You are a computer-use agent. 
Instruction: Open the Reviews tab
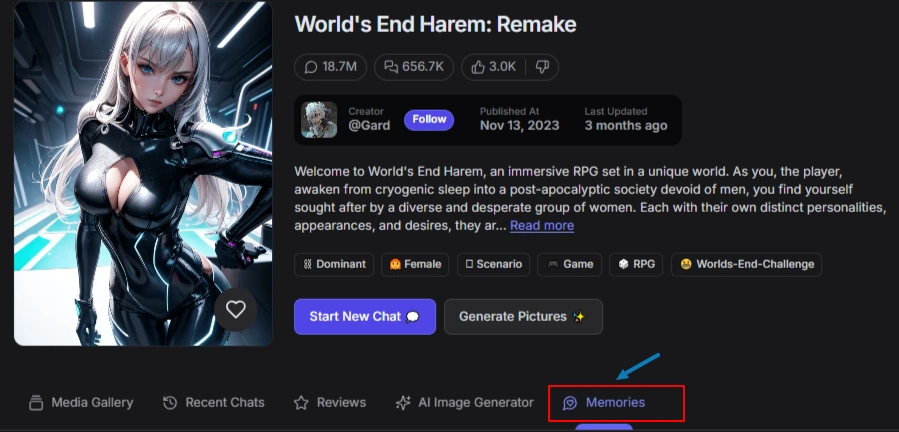[330, 402]
